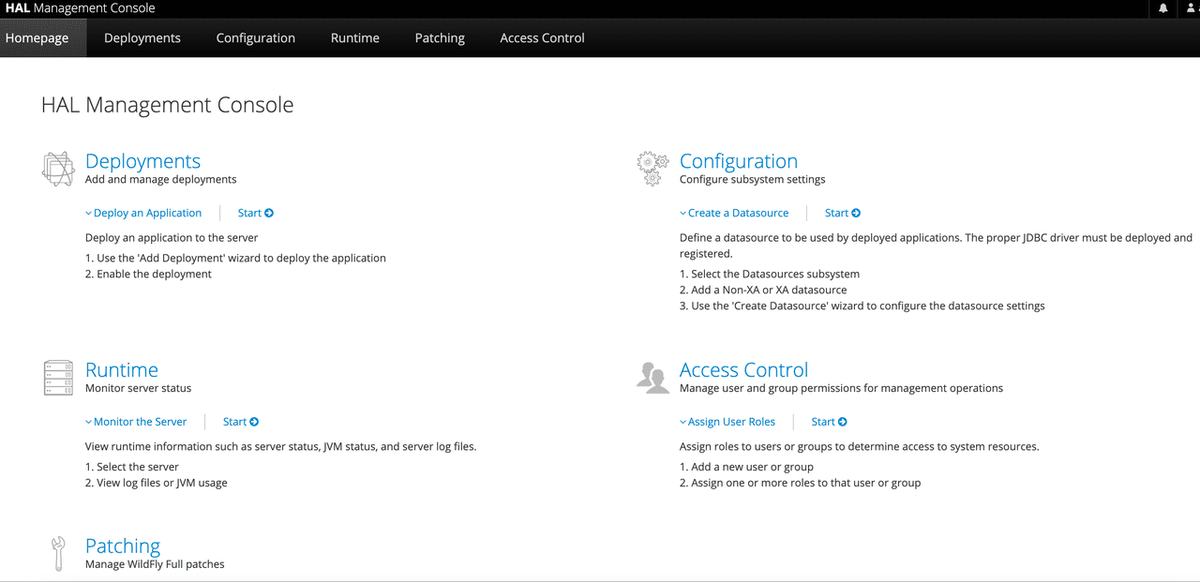Select the Access Control tab
The height and width of the screenshot is (582, 1200).
542,38
